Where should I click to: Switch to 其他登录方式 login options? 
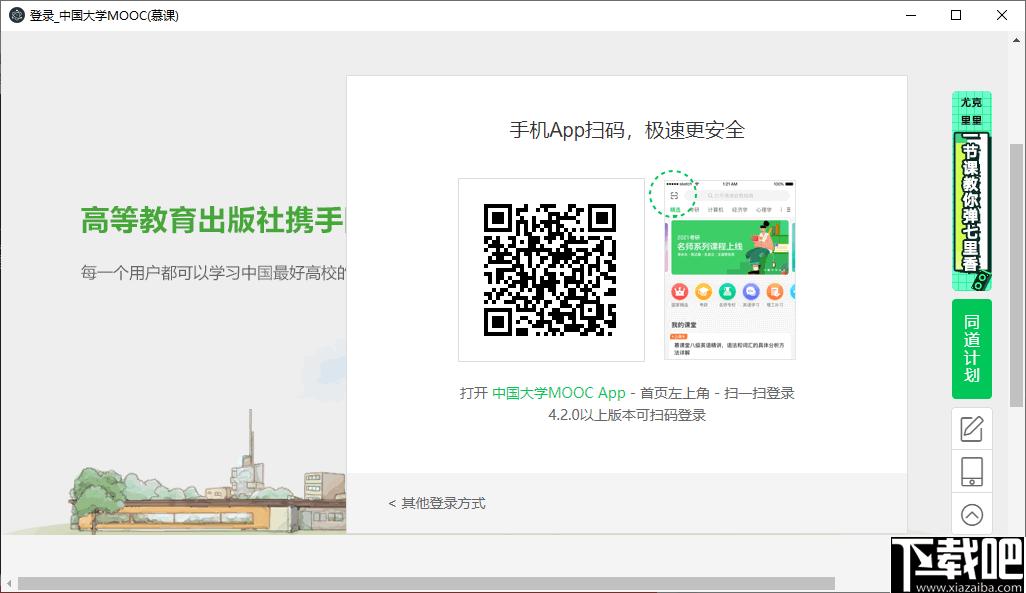coord(437,503)
